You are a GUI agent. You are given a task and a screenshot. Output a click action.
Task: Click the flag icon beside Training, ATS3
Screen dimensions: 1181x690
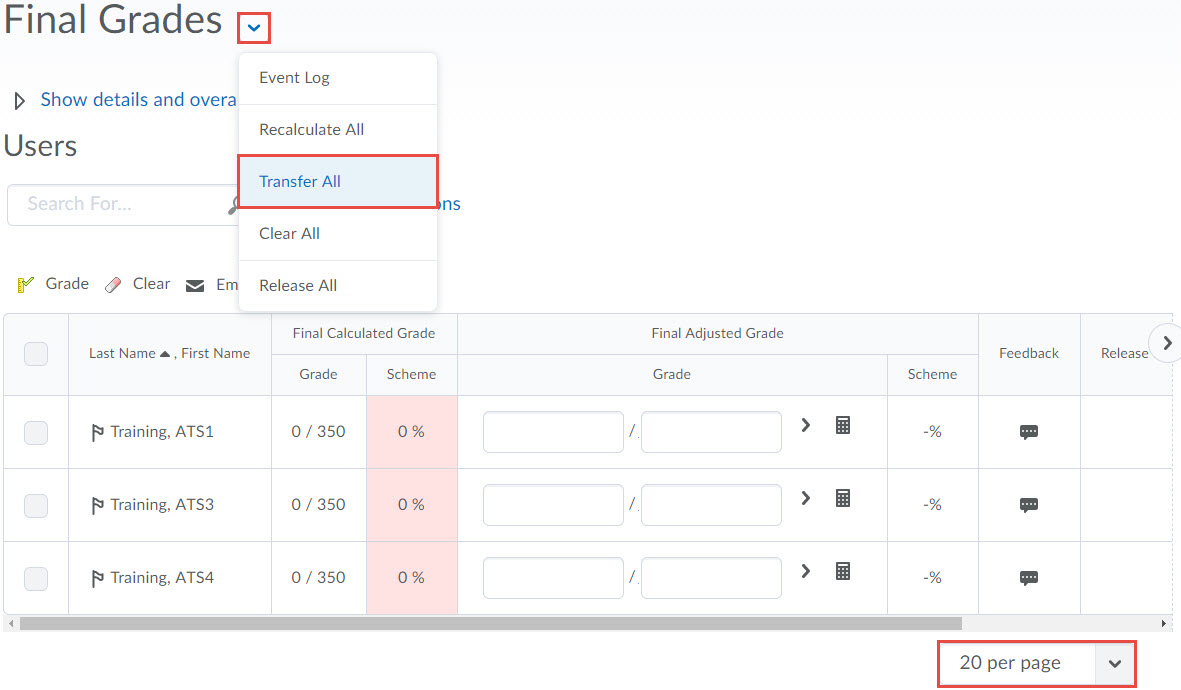point(97,506)
